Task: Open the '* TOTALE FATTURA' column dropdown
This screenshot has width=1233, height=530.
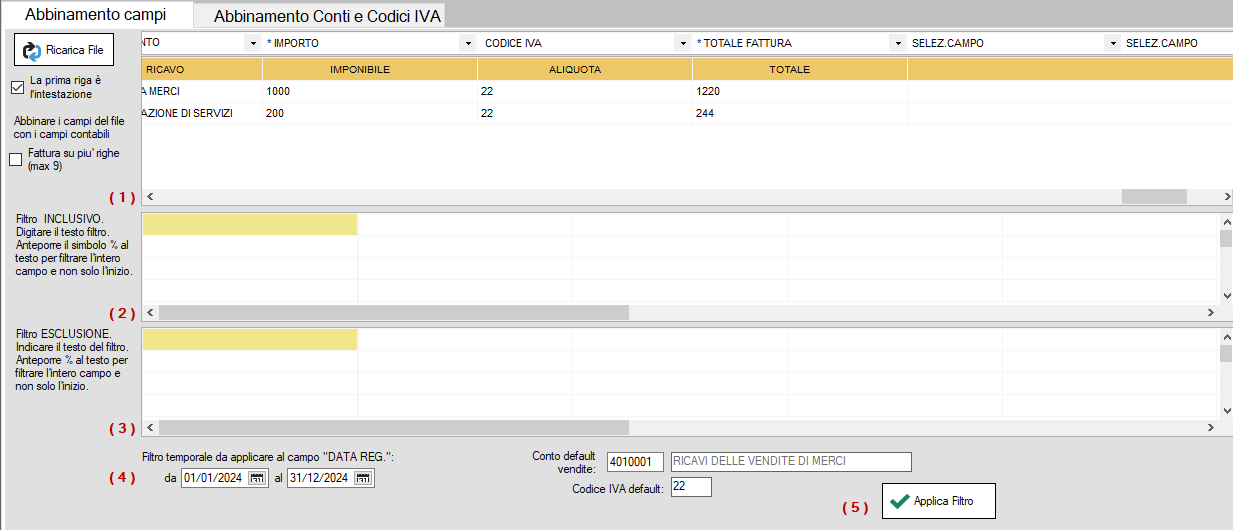Action: pos(897,43)
